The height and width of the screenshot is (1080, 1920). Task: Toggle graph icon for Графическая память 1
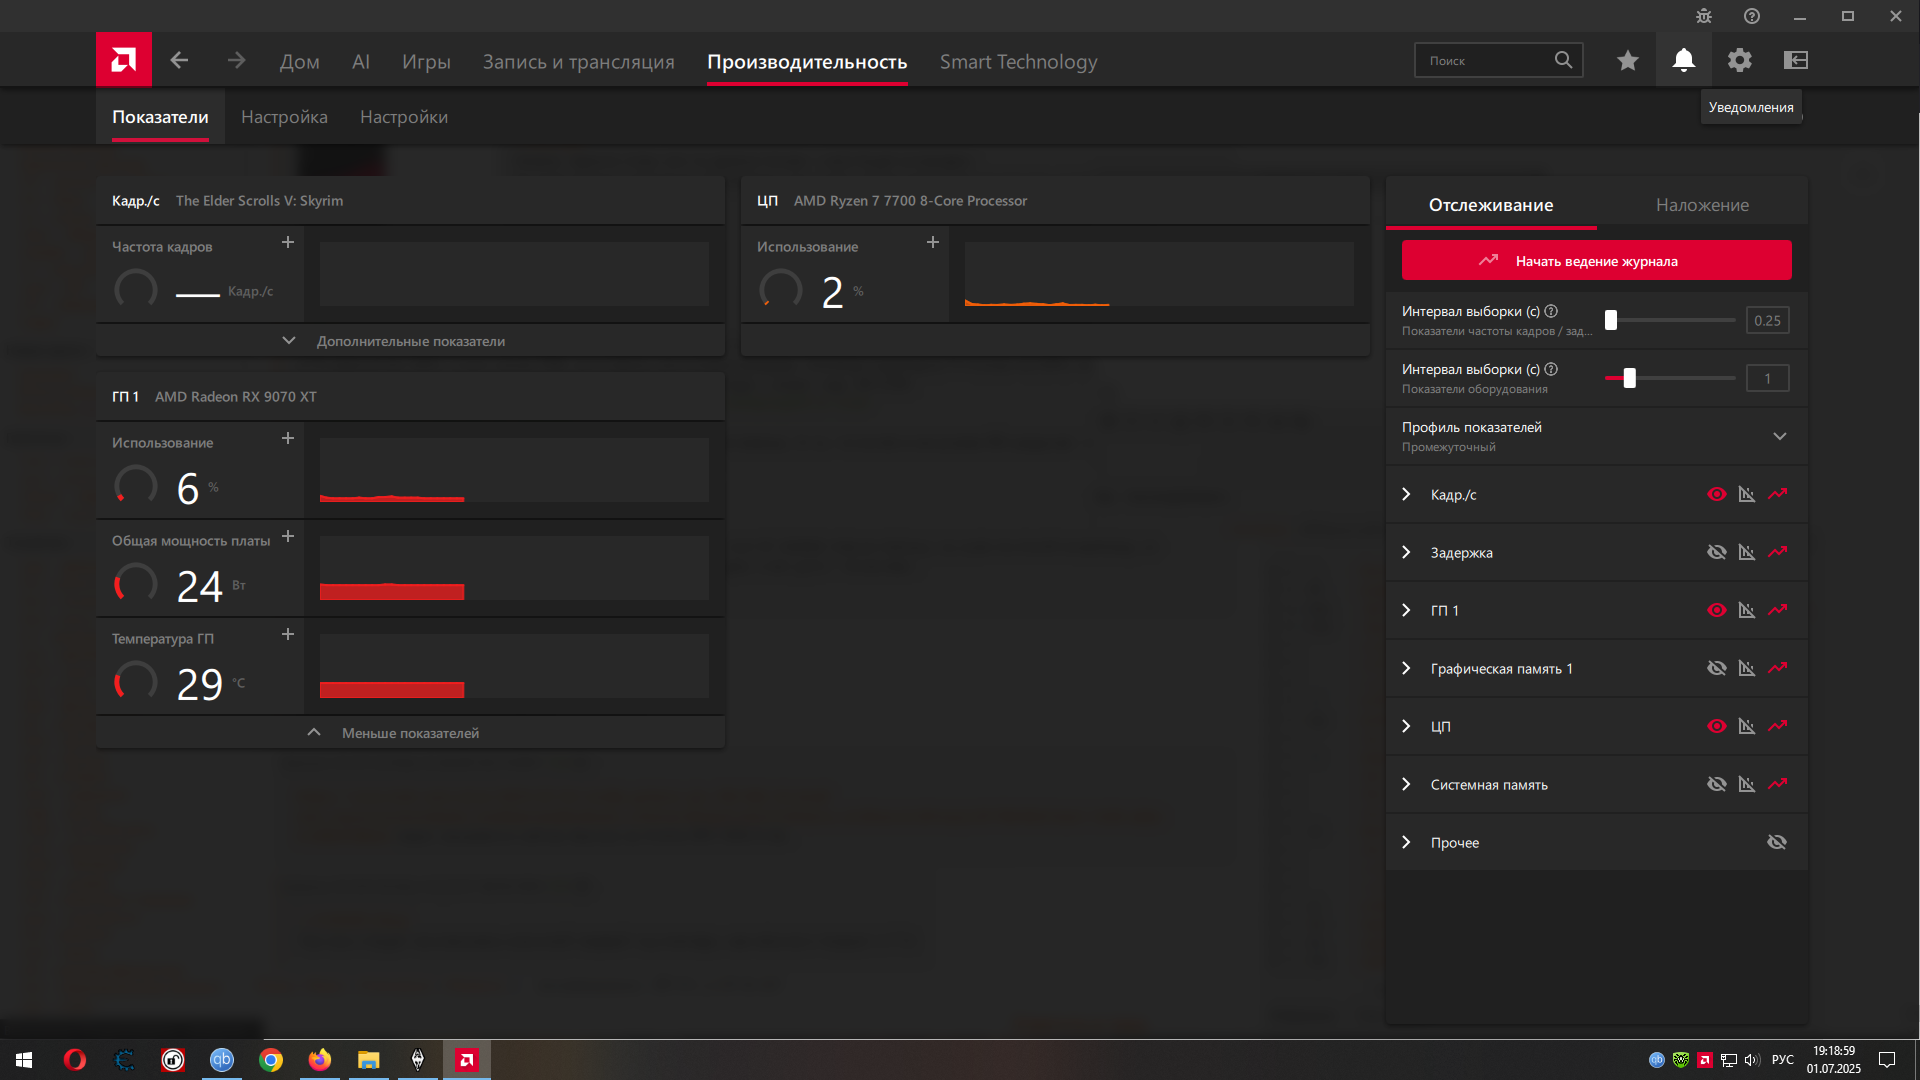click(1747, 668)
